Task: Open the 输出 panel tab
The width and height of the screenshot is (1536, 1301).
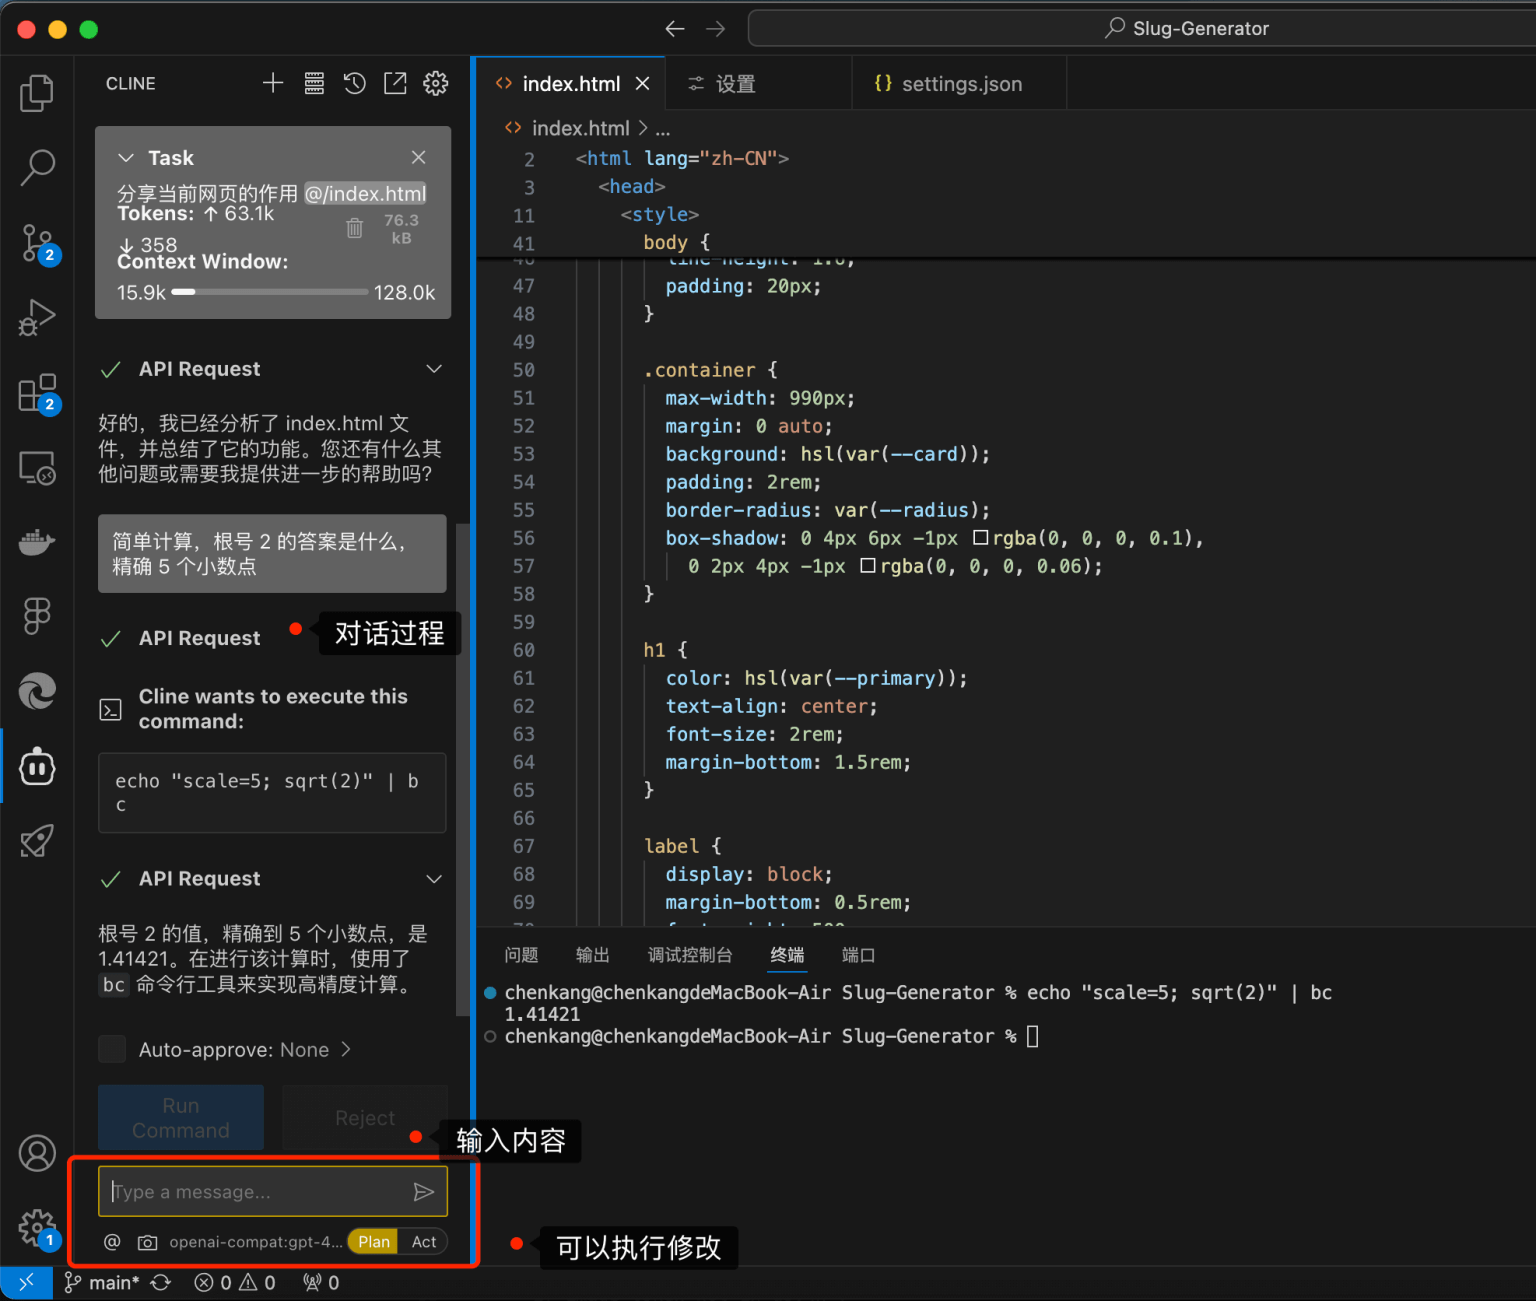Action: pos(592,955)
